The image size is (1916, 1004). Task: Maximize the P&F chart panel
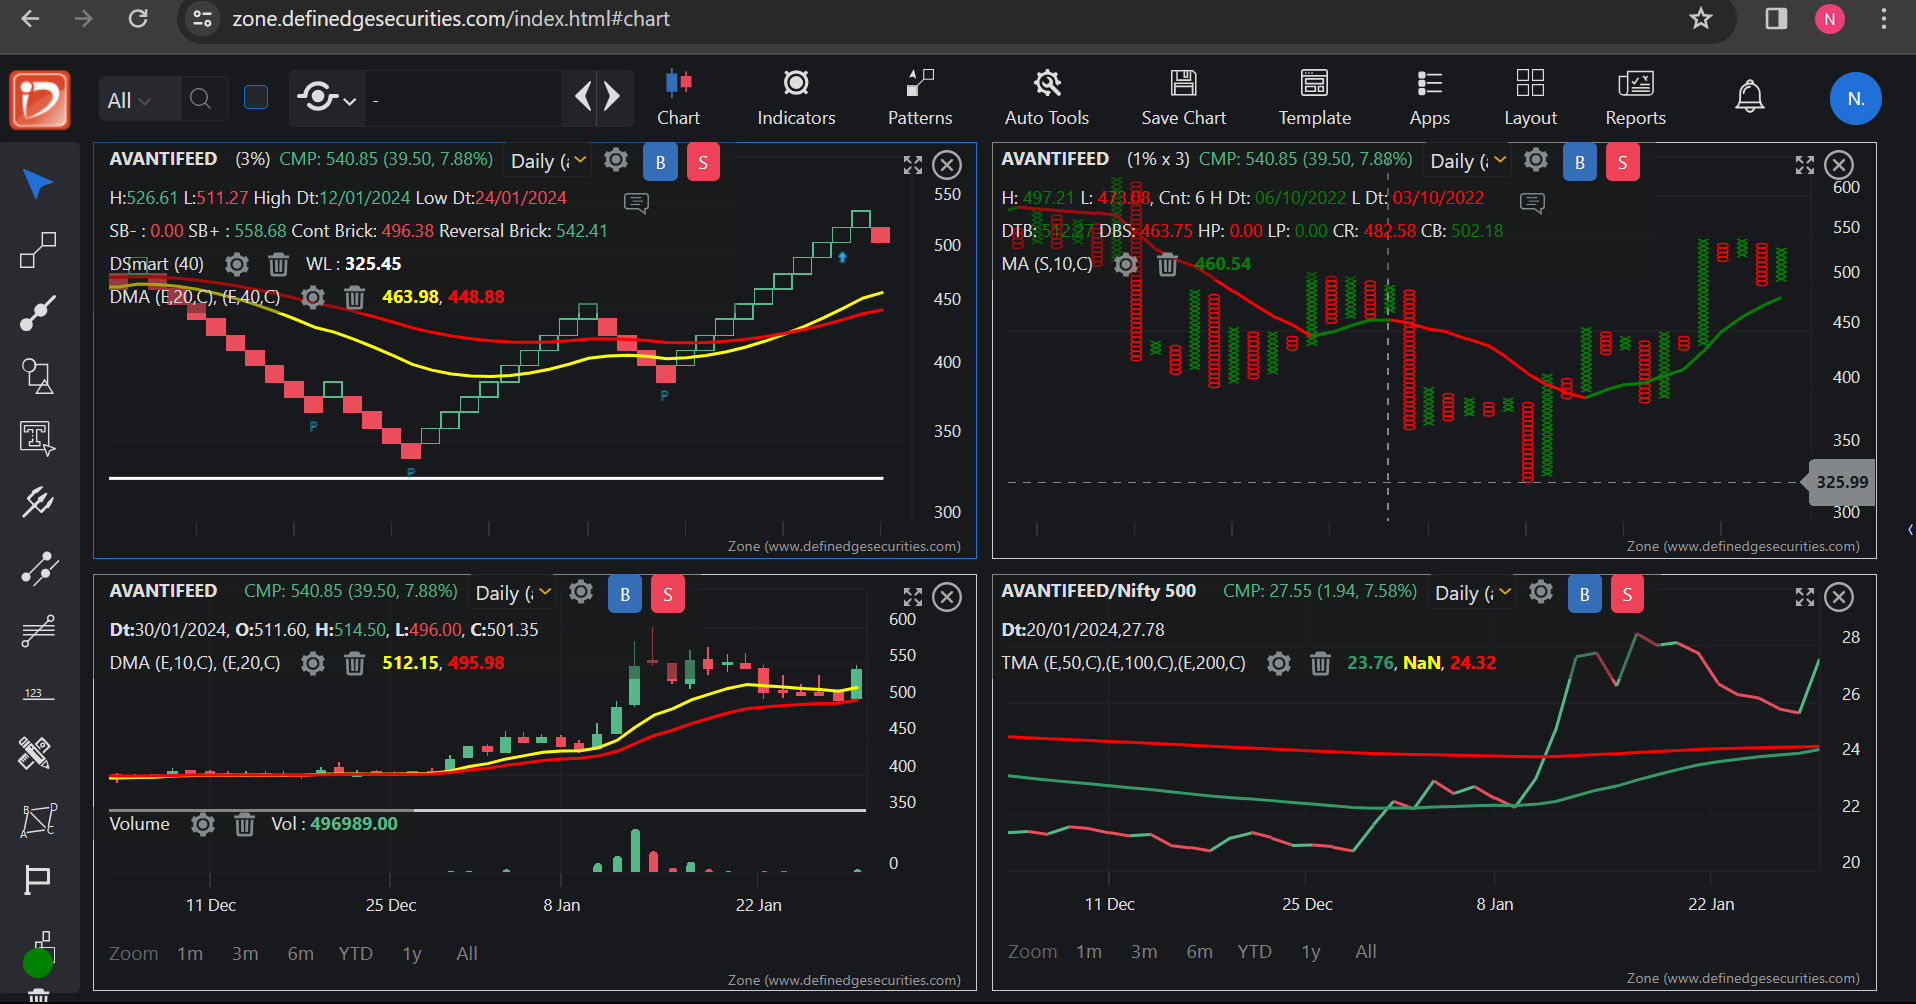click(x=1805, y=165)
